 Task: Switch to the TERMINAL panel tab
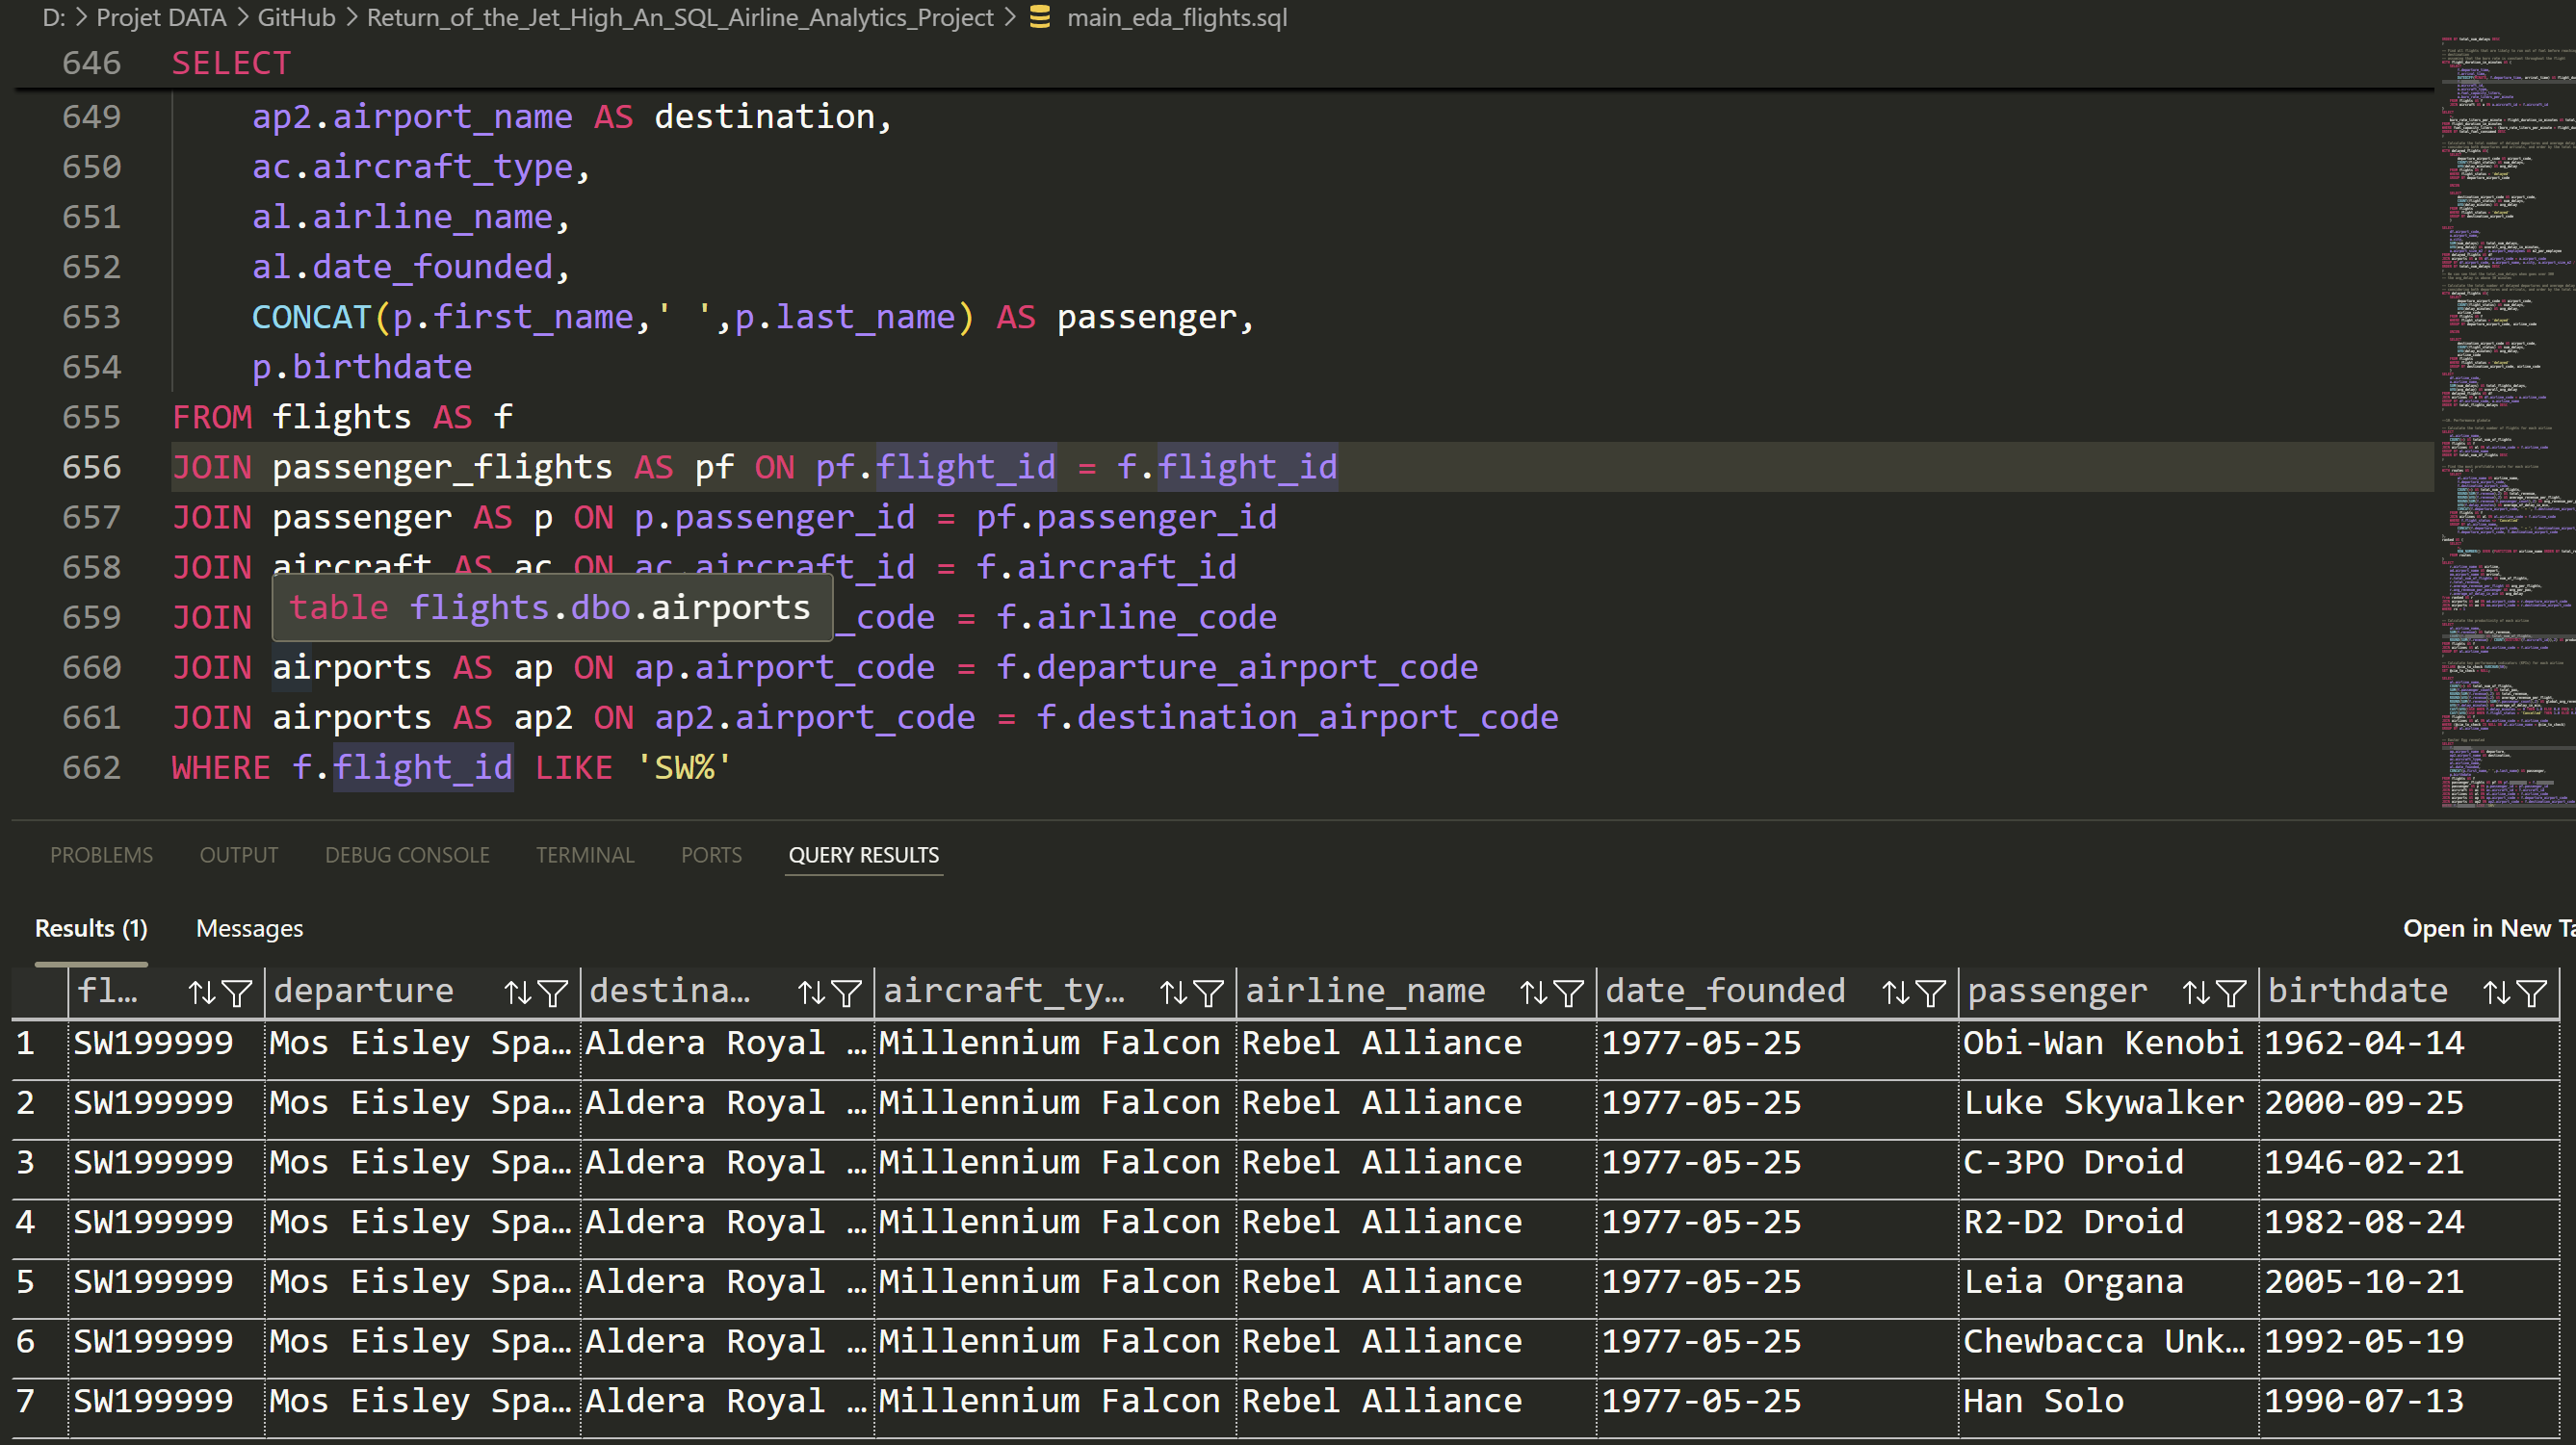[x=585, y=855]
